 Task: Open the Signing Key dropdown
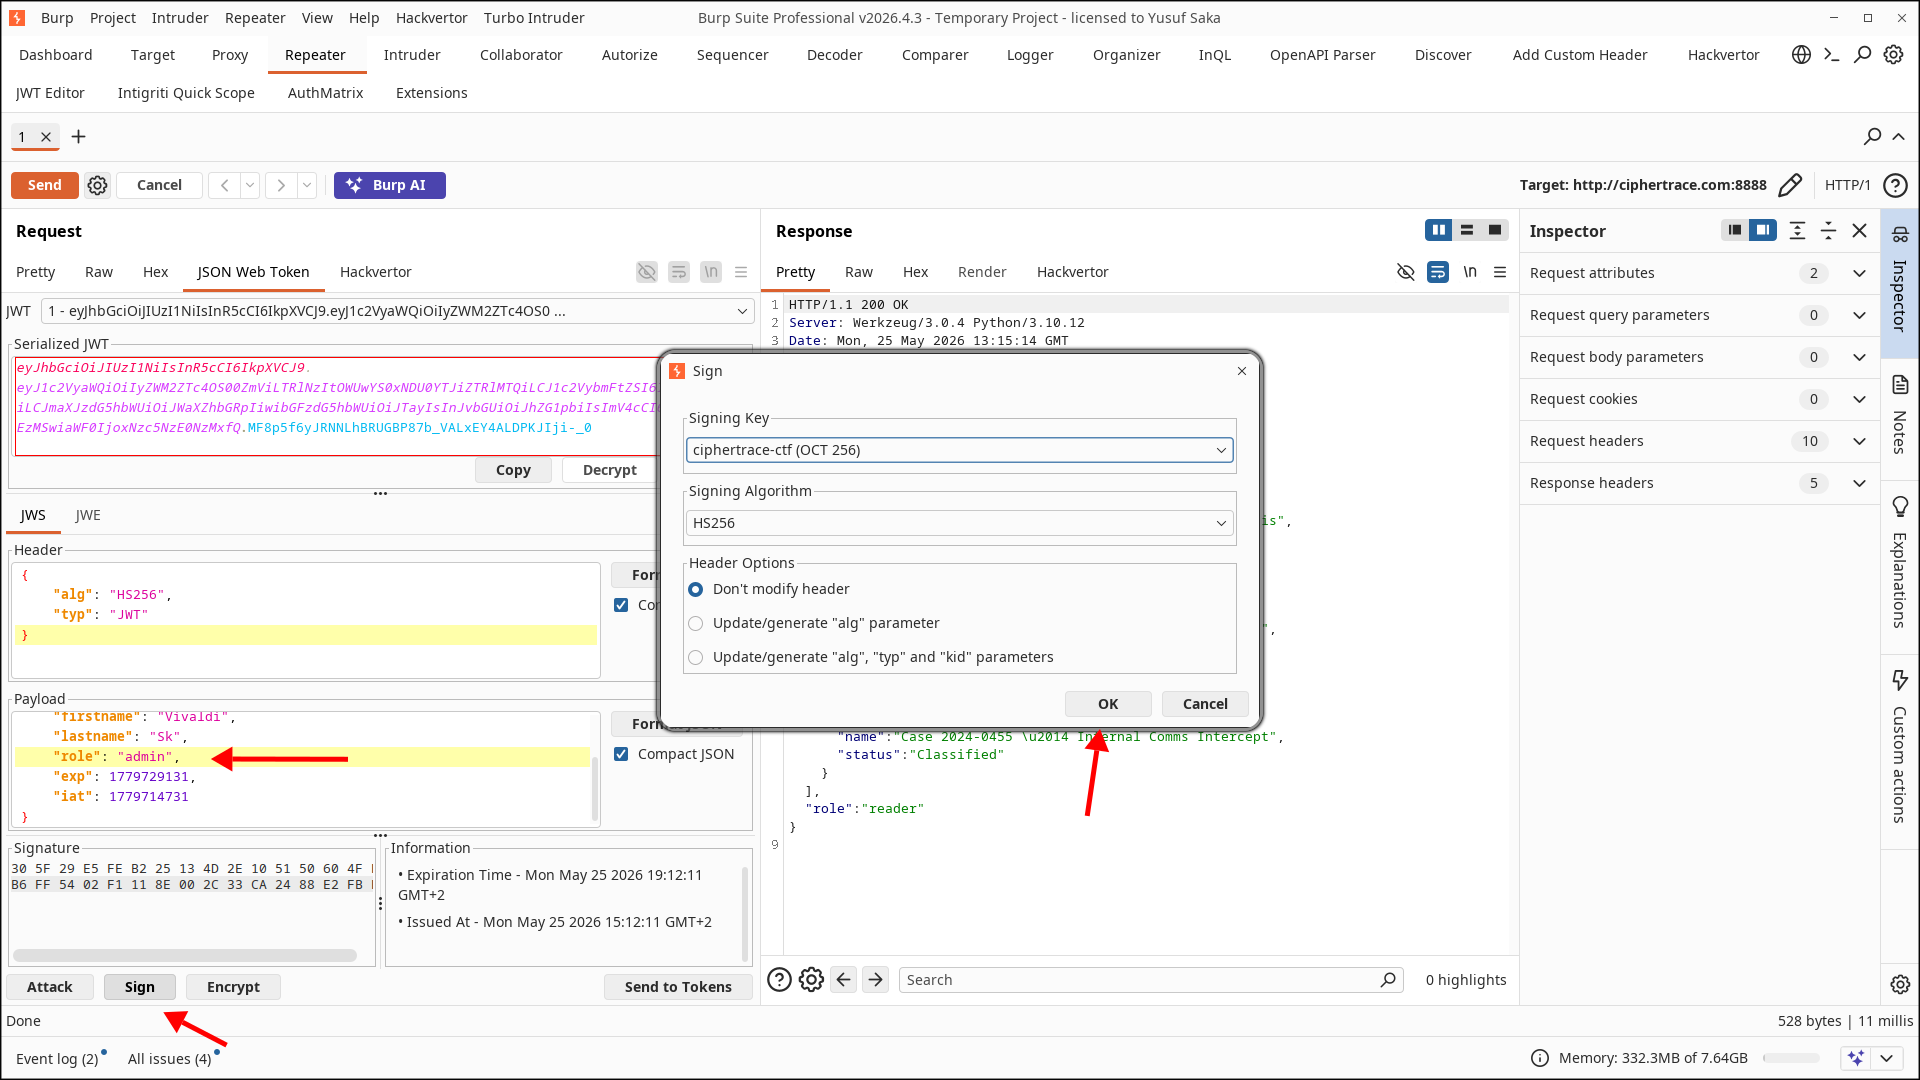959,451
